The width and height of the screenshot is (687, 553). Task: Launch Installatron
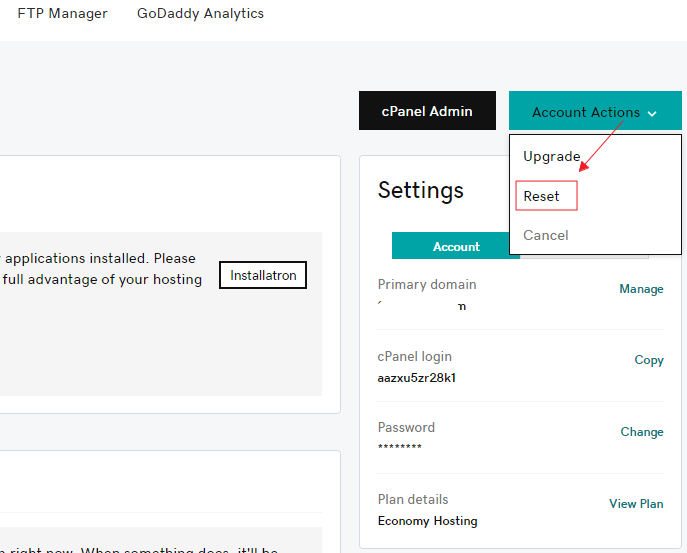(263, 275)
